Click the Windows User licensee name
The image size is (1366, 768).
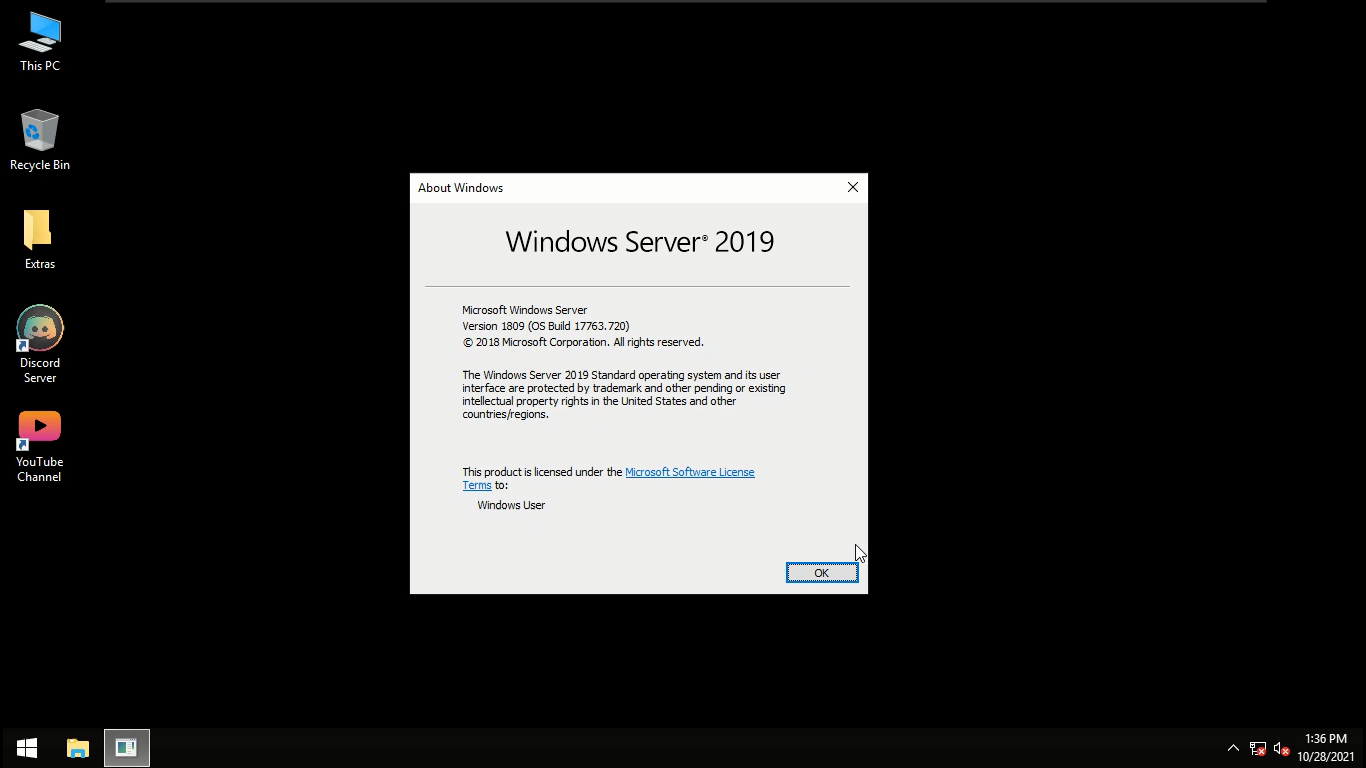tap(511, 505)
